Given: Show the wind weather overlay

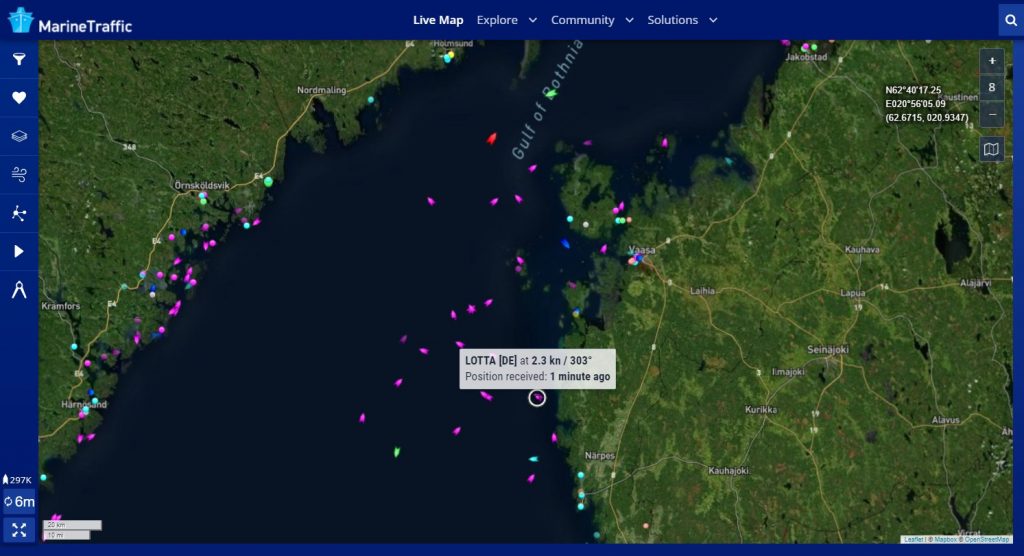Looking at the screenshot, I should tap(19, 174).
